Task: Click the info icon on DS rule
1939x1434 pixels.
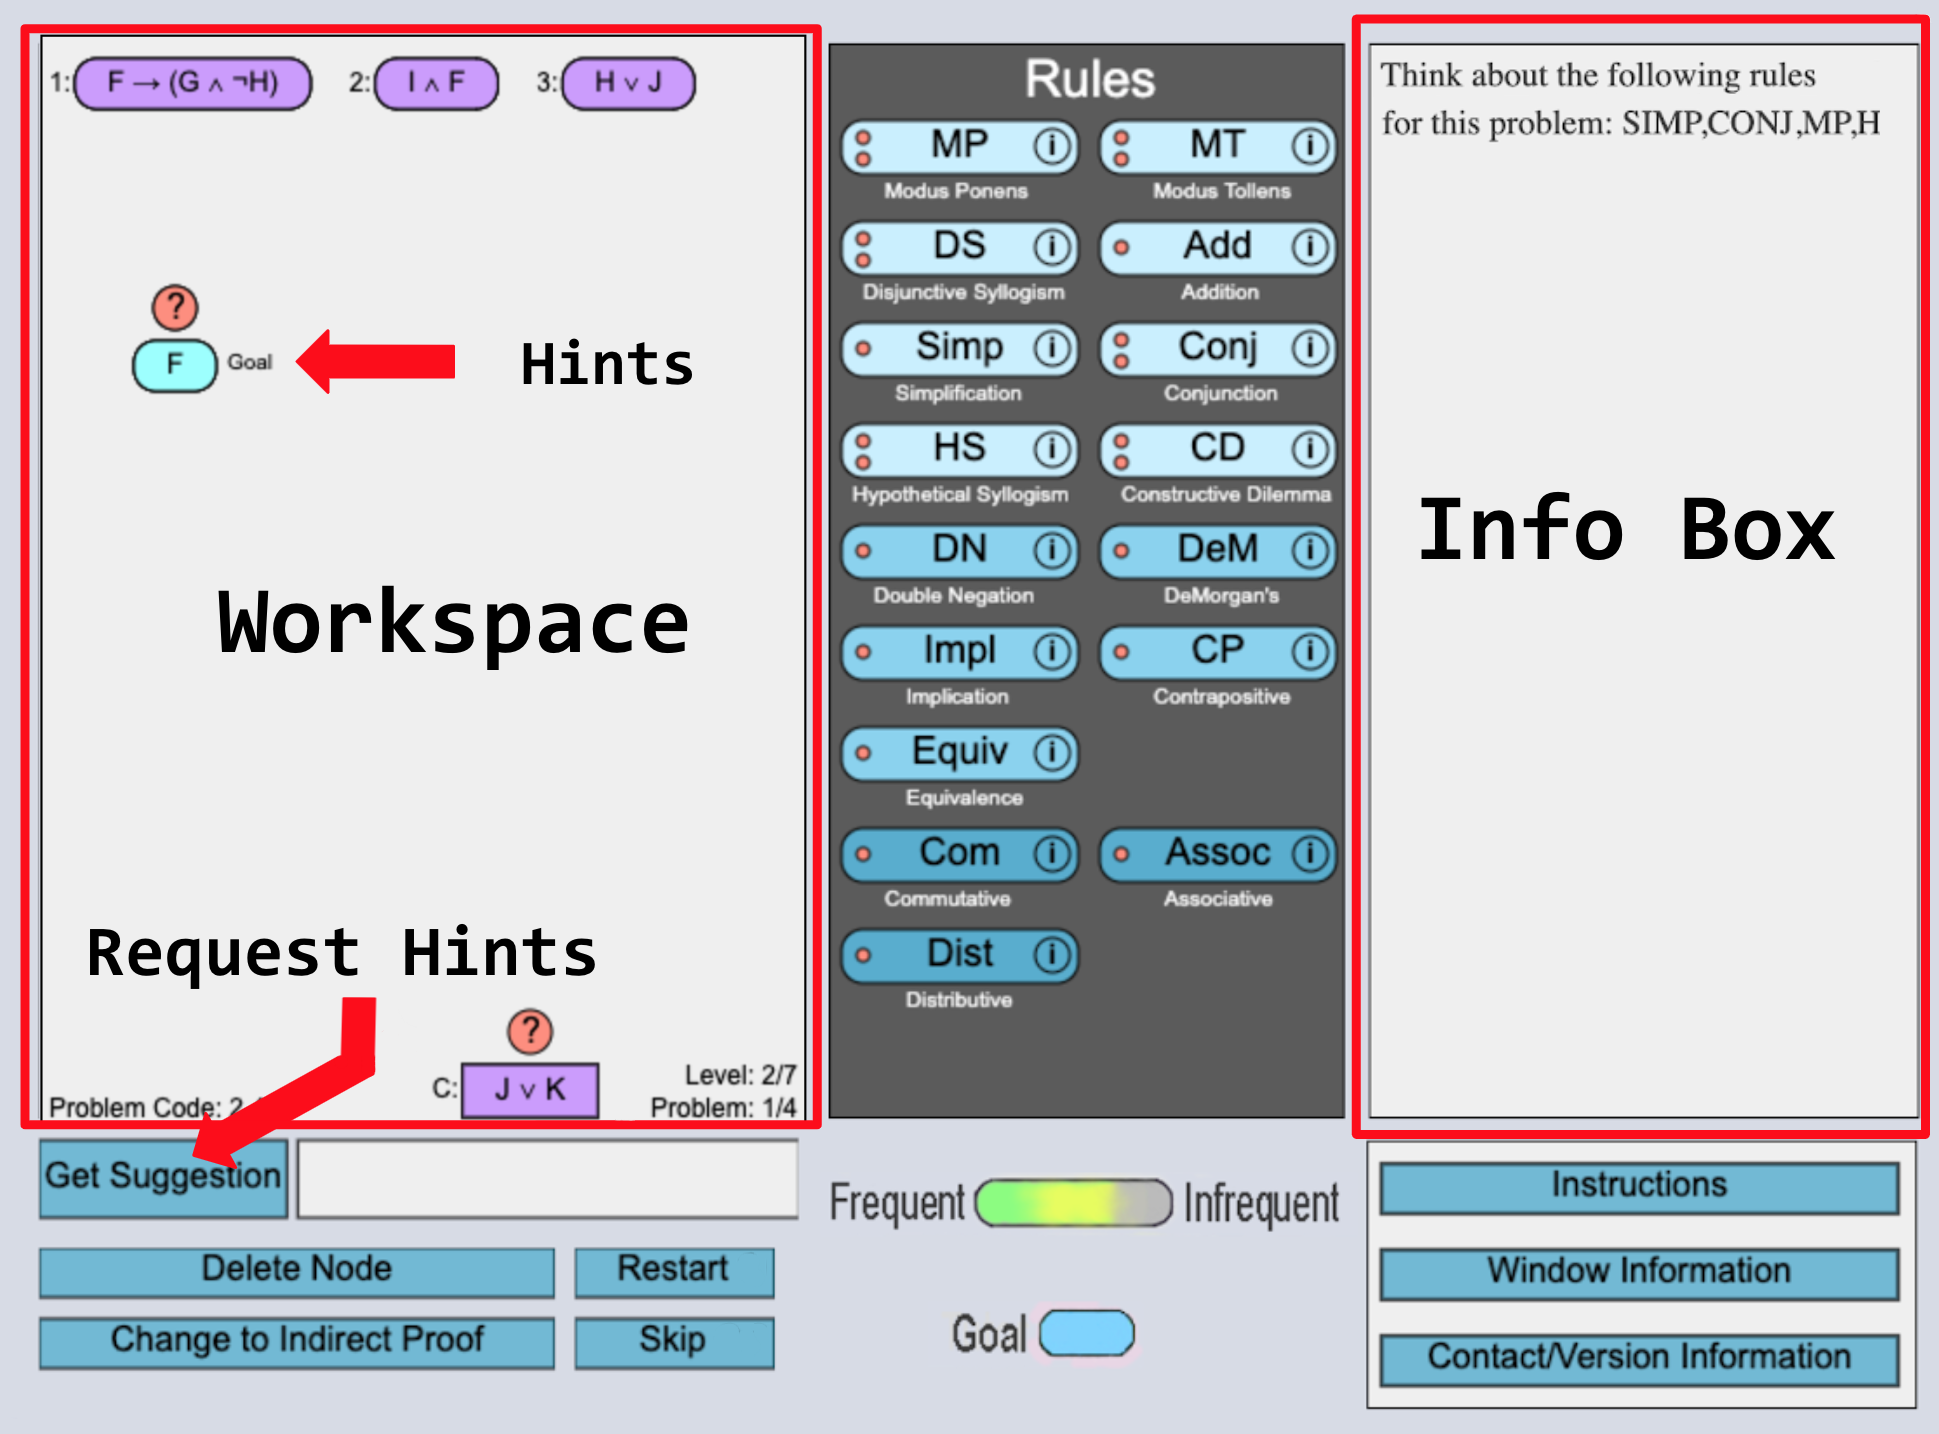Action: point(1051,247)
